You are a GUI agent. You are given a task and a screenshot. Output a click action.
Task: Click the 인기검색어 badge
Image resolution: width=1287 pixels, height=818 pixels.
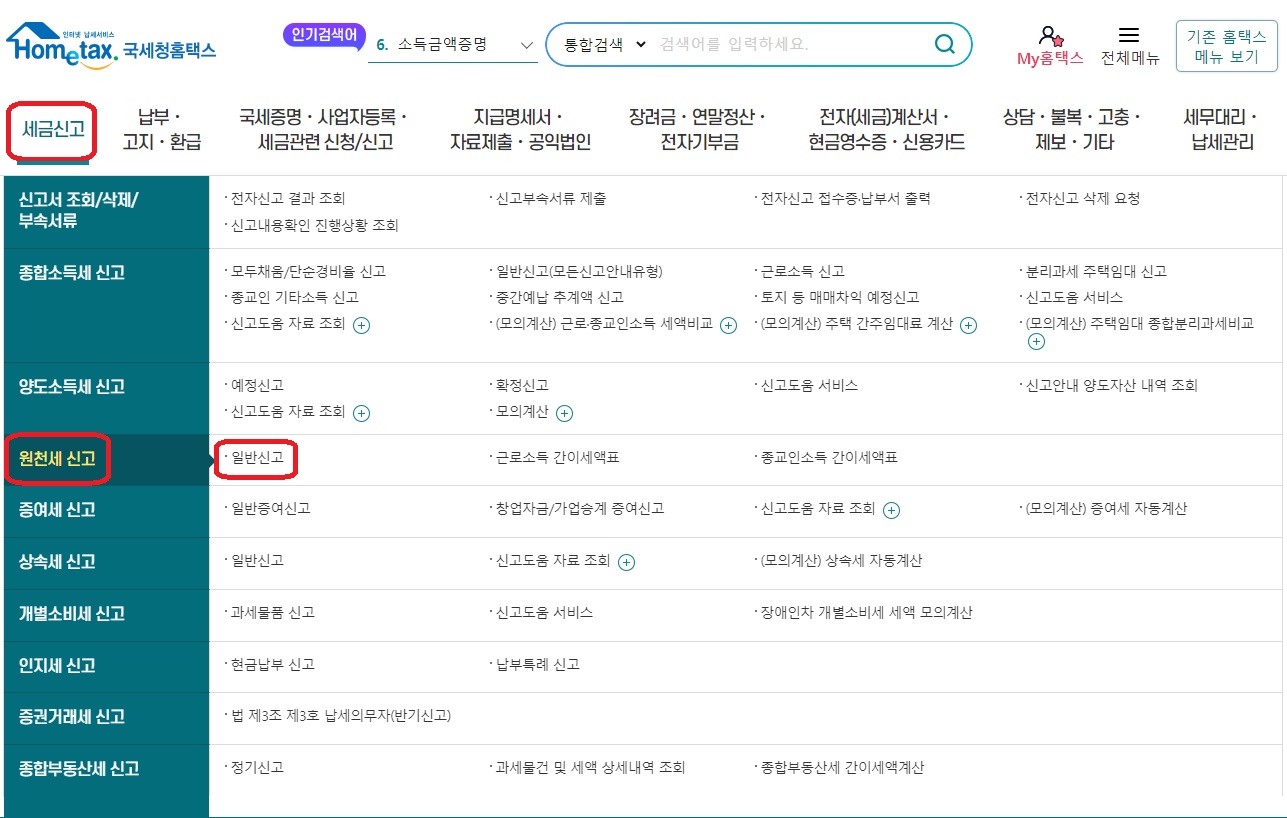click(324, 35)
